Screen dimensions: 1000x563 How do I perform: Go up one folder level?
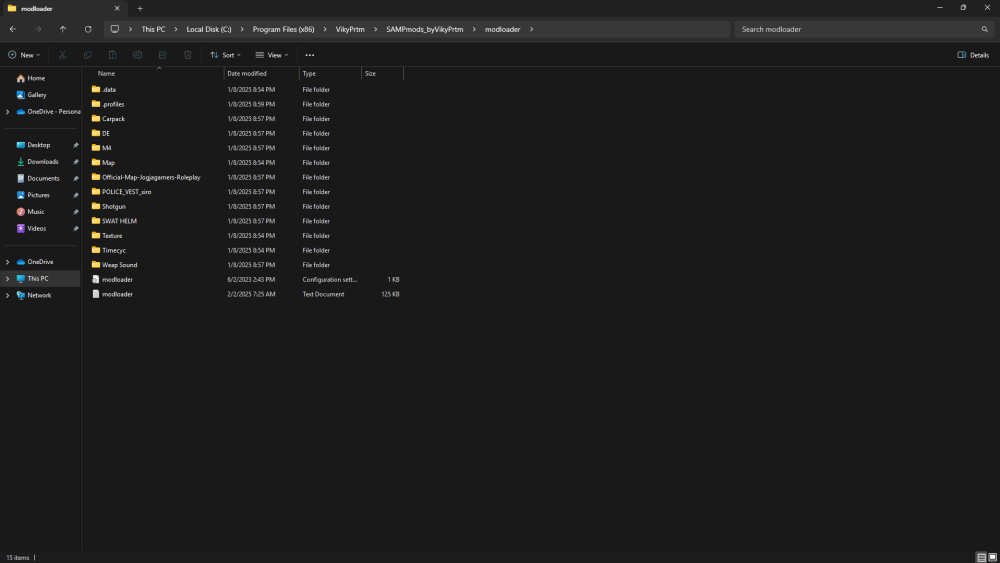[x=62, y=29]
